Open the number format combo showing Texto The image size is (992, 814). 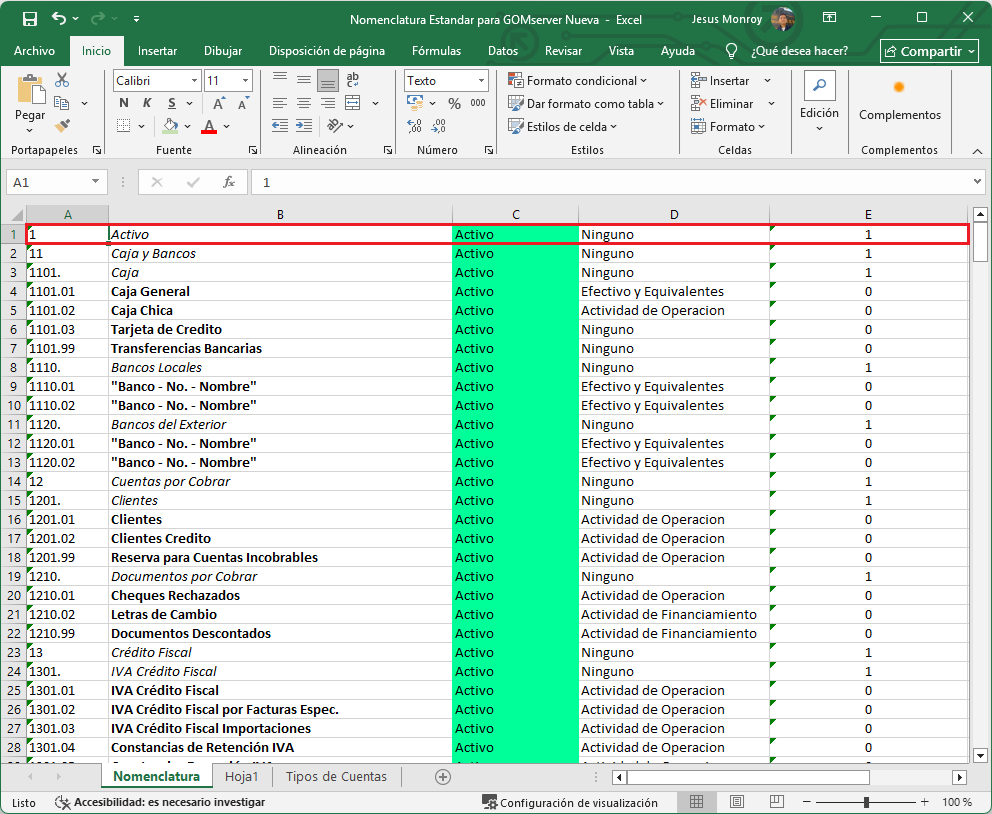446,81
